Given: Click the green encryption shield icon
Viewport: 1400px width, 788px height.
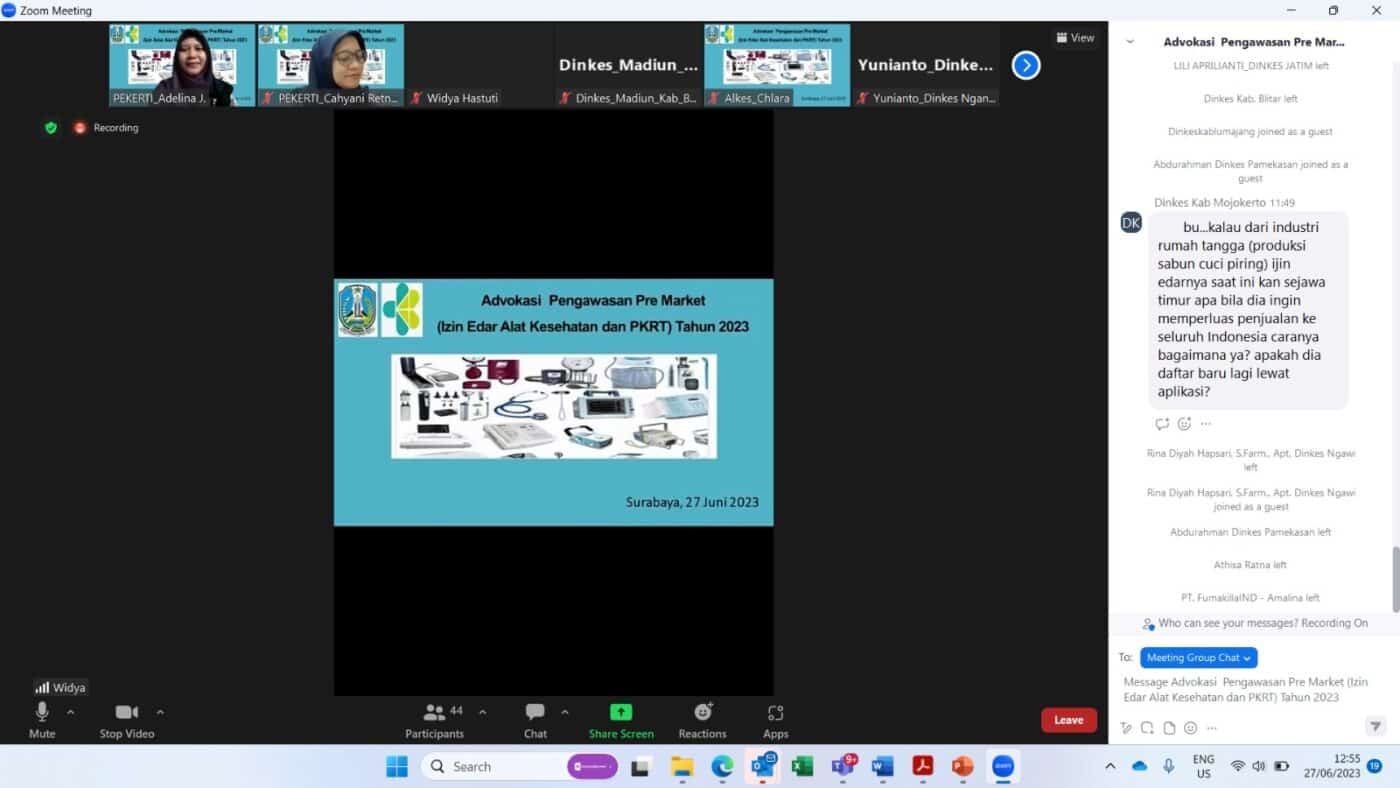Looking at the screenshot, I should (51, 128).
